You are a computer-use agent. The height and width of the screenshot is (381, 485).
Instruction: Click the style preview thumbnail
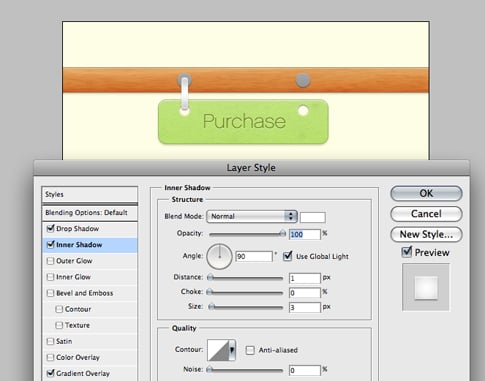(426, 287)
